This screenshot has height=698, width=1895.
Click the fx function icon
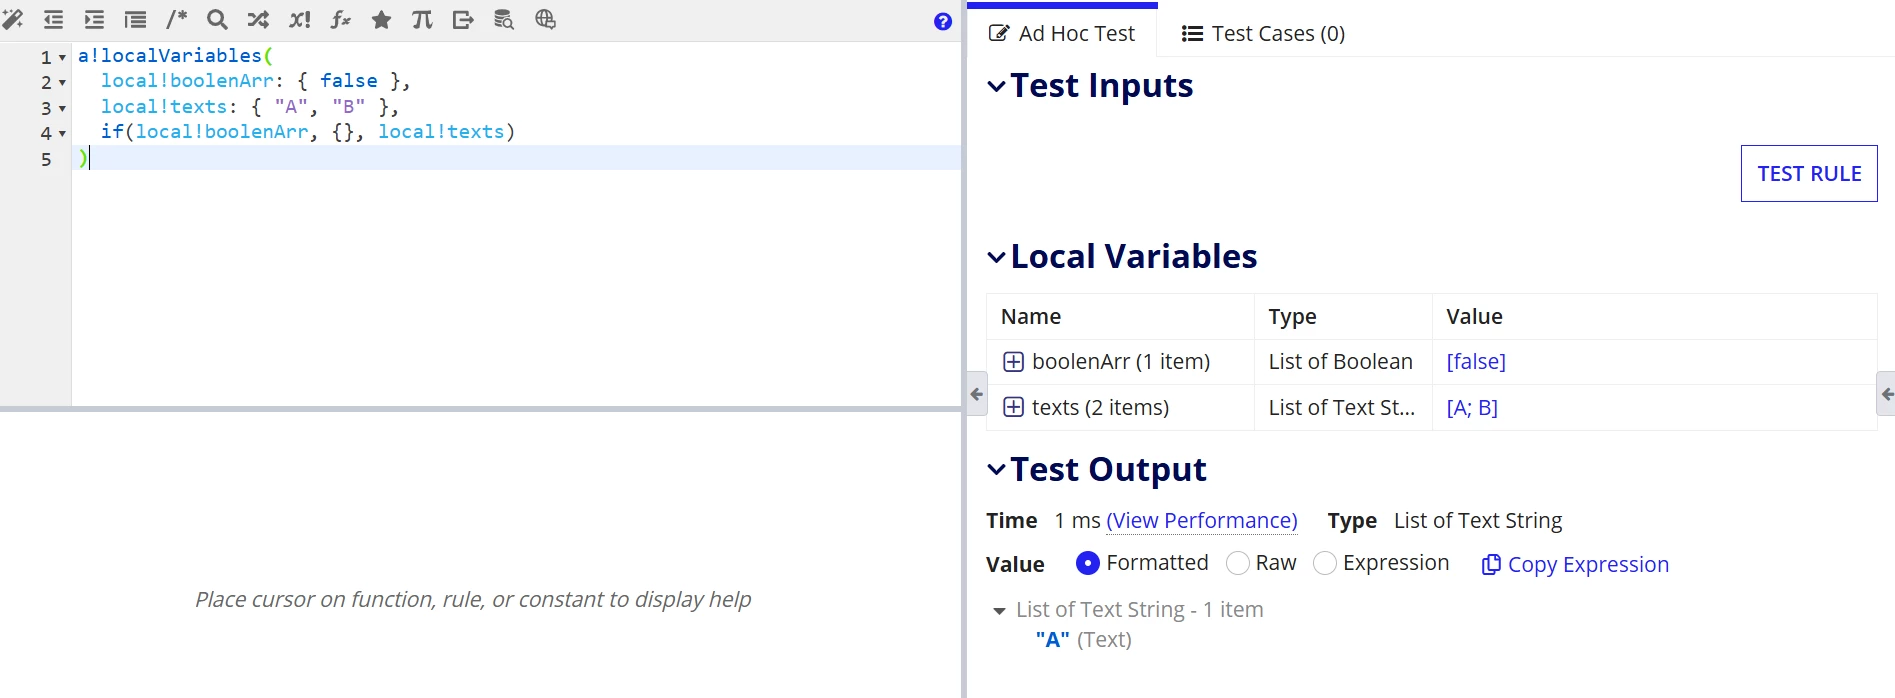click(340, 19)
